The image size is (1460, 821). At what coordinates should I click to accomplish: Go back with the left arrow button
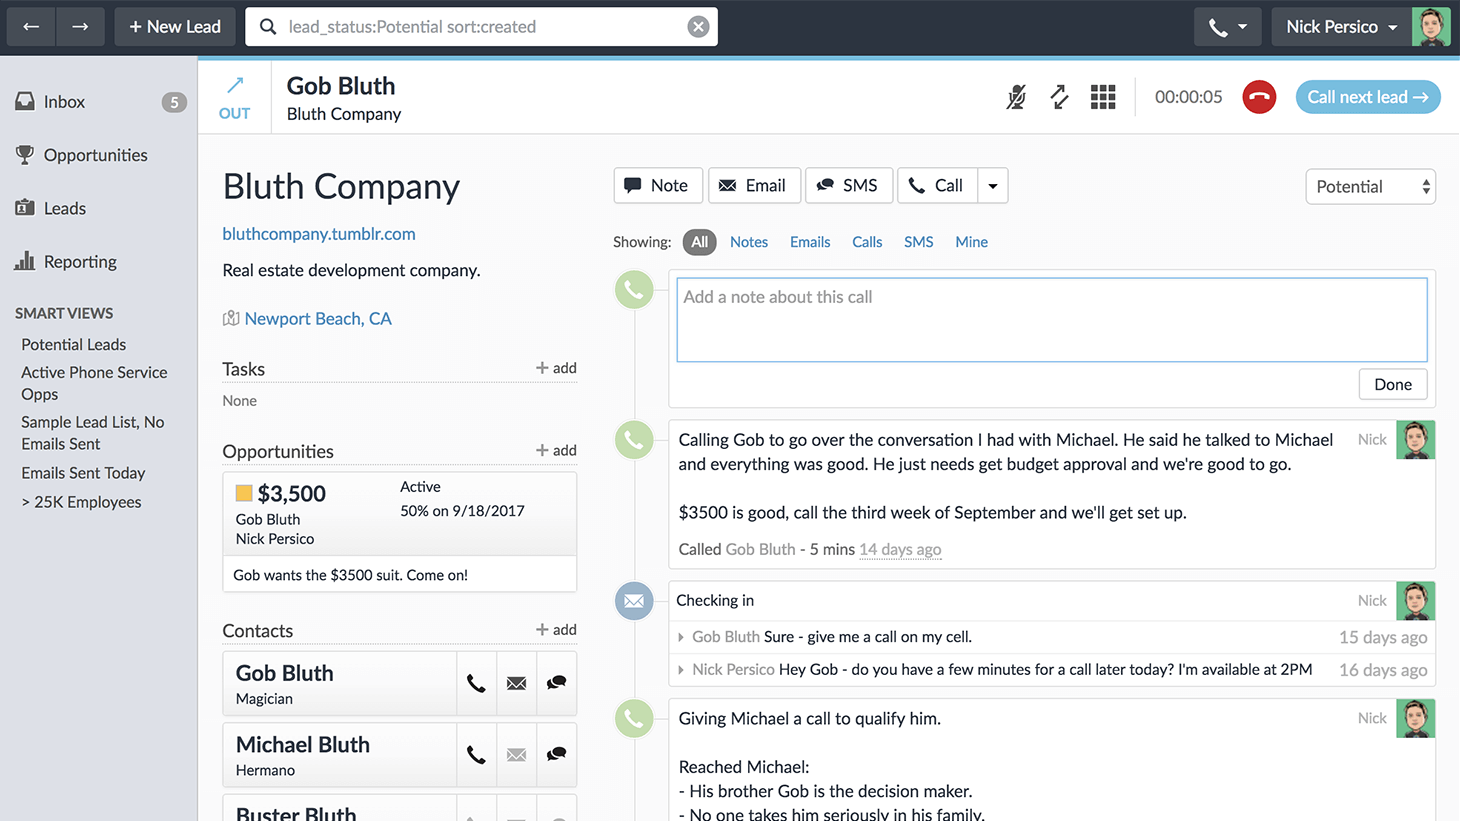coord(31,27)
